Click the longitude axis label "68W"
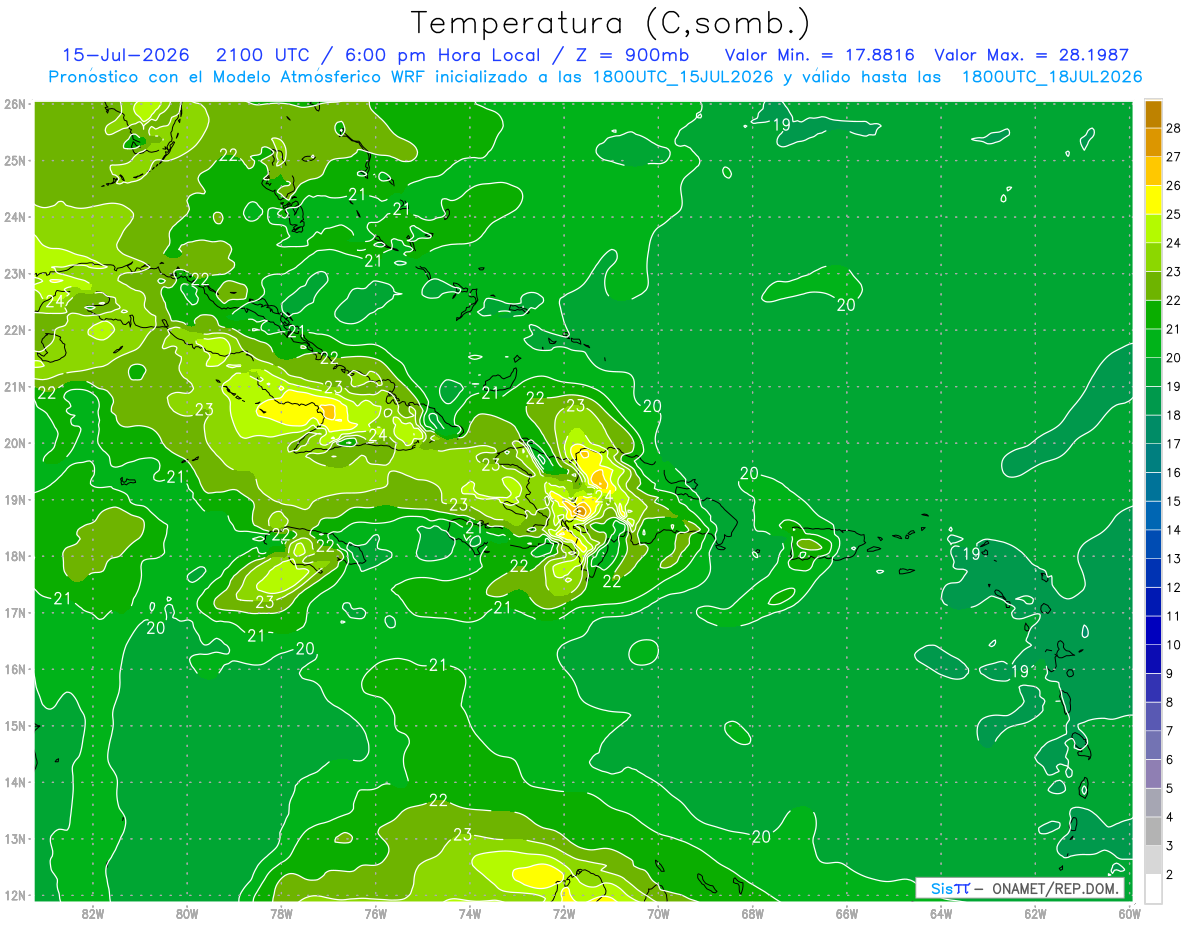Image resolution: width=1200 pixels, height=927 pixels. (x=752, y=914)
